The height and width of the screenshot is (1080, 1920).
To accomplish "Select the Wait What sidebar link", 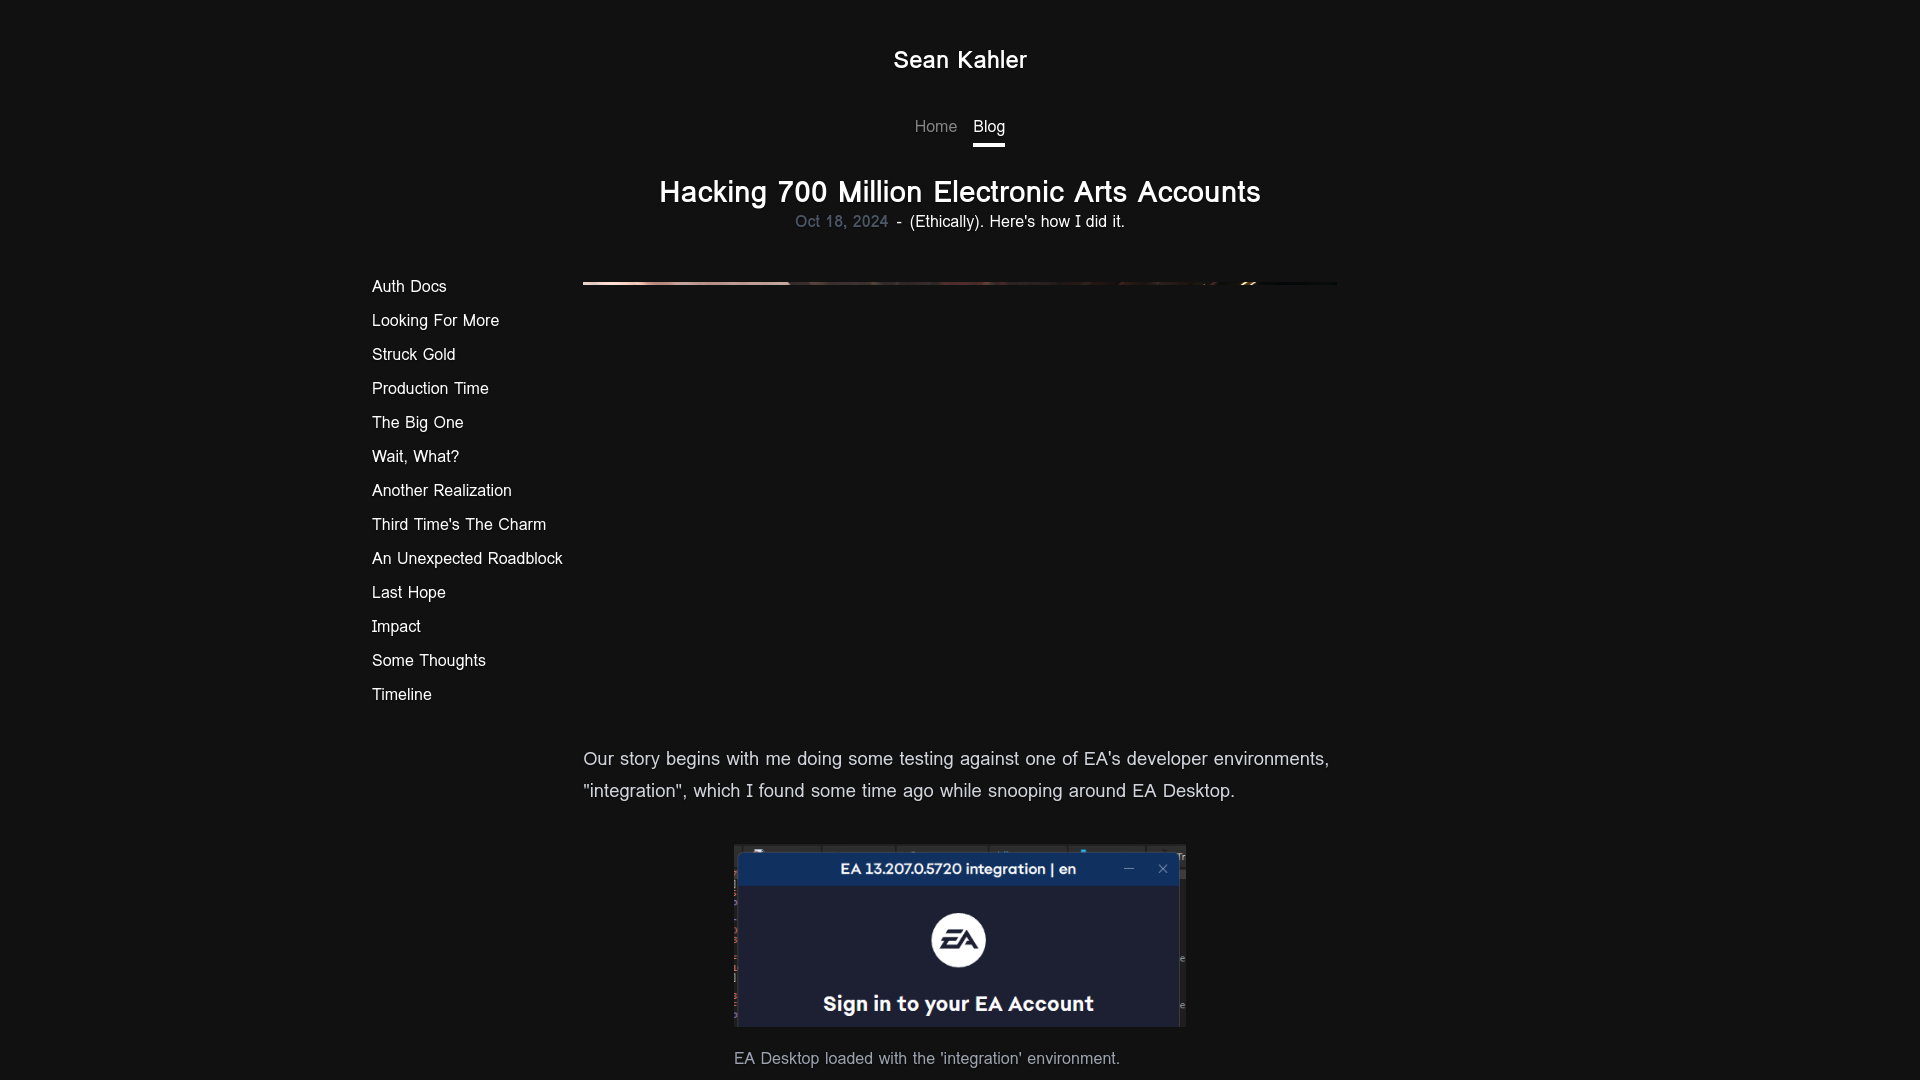I will [415, 456].
